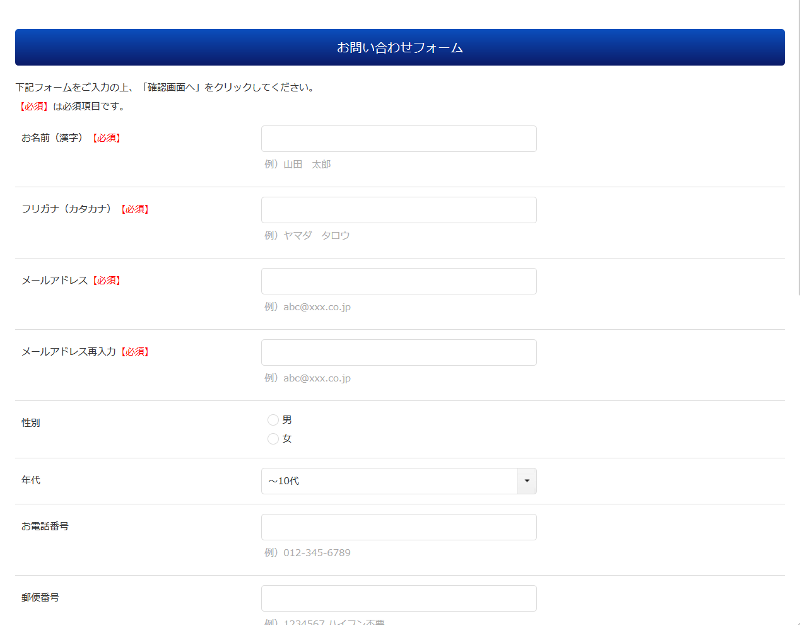800x625 pixels.
Task: Click the お電話番号 label text
Action: tap(45, 525)
